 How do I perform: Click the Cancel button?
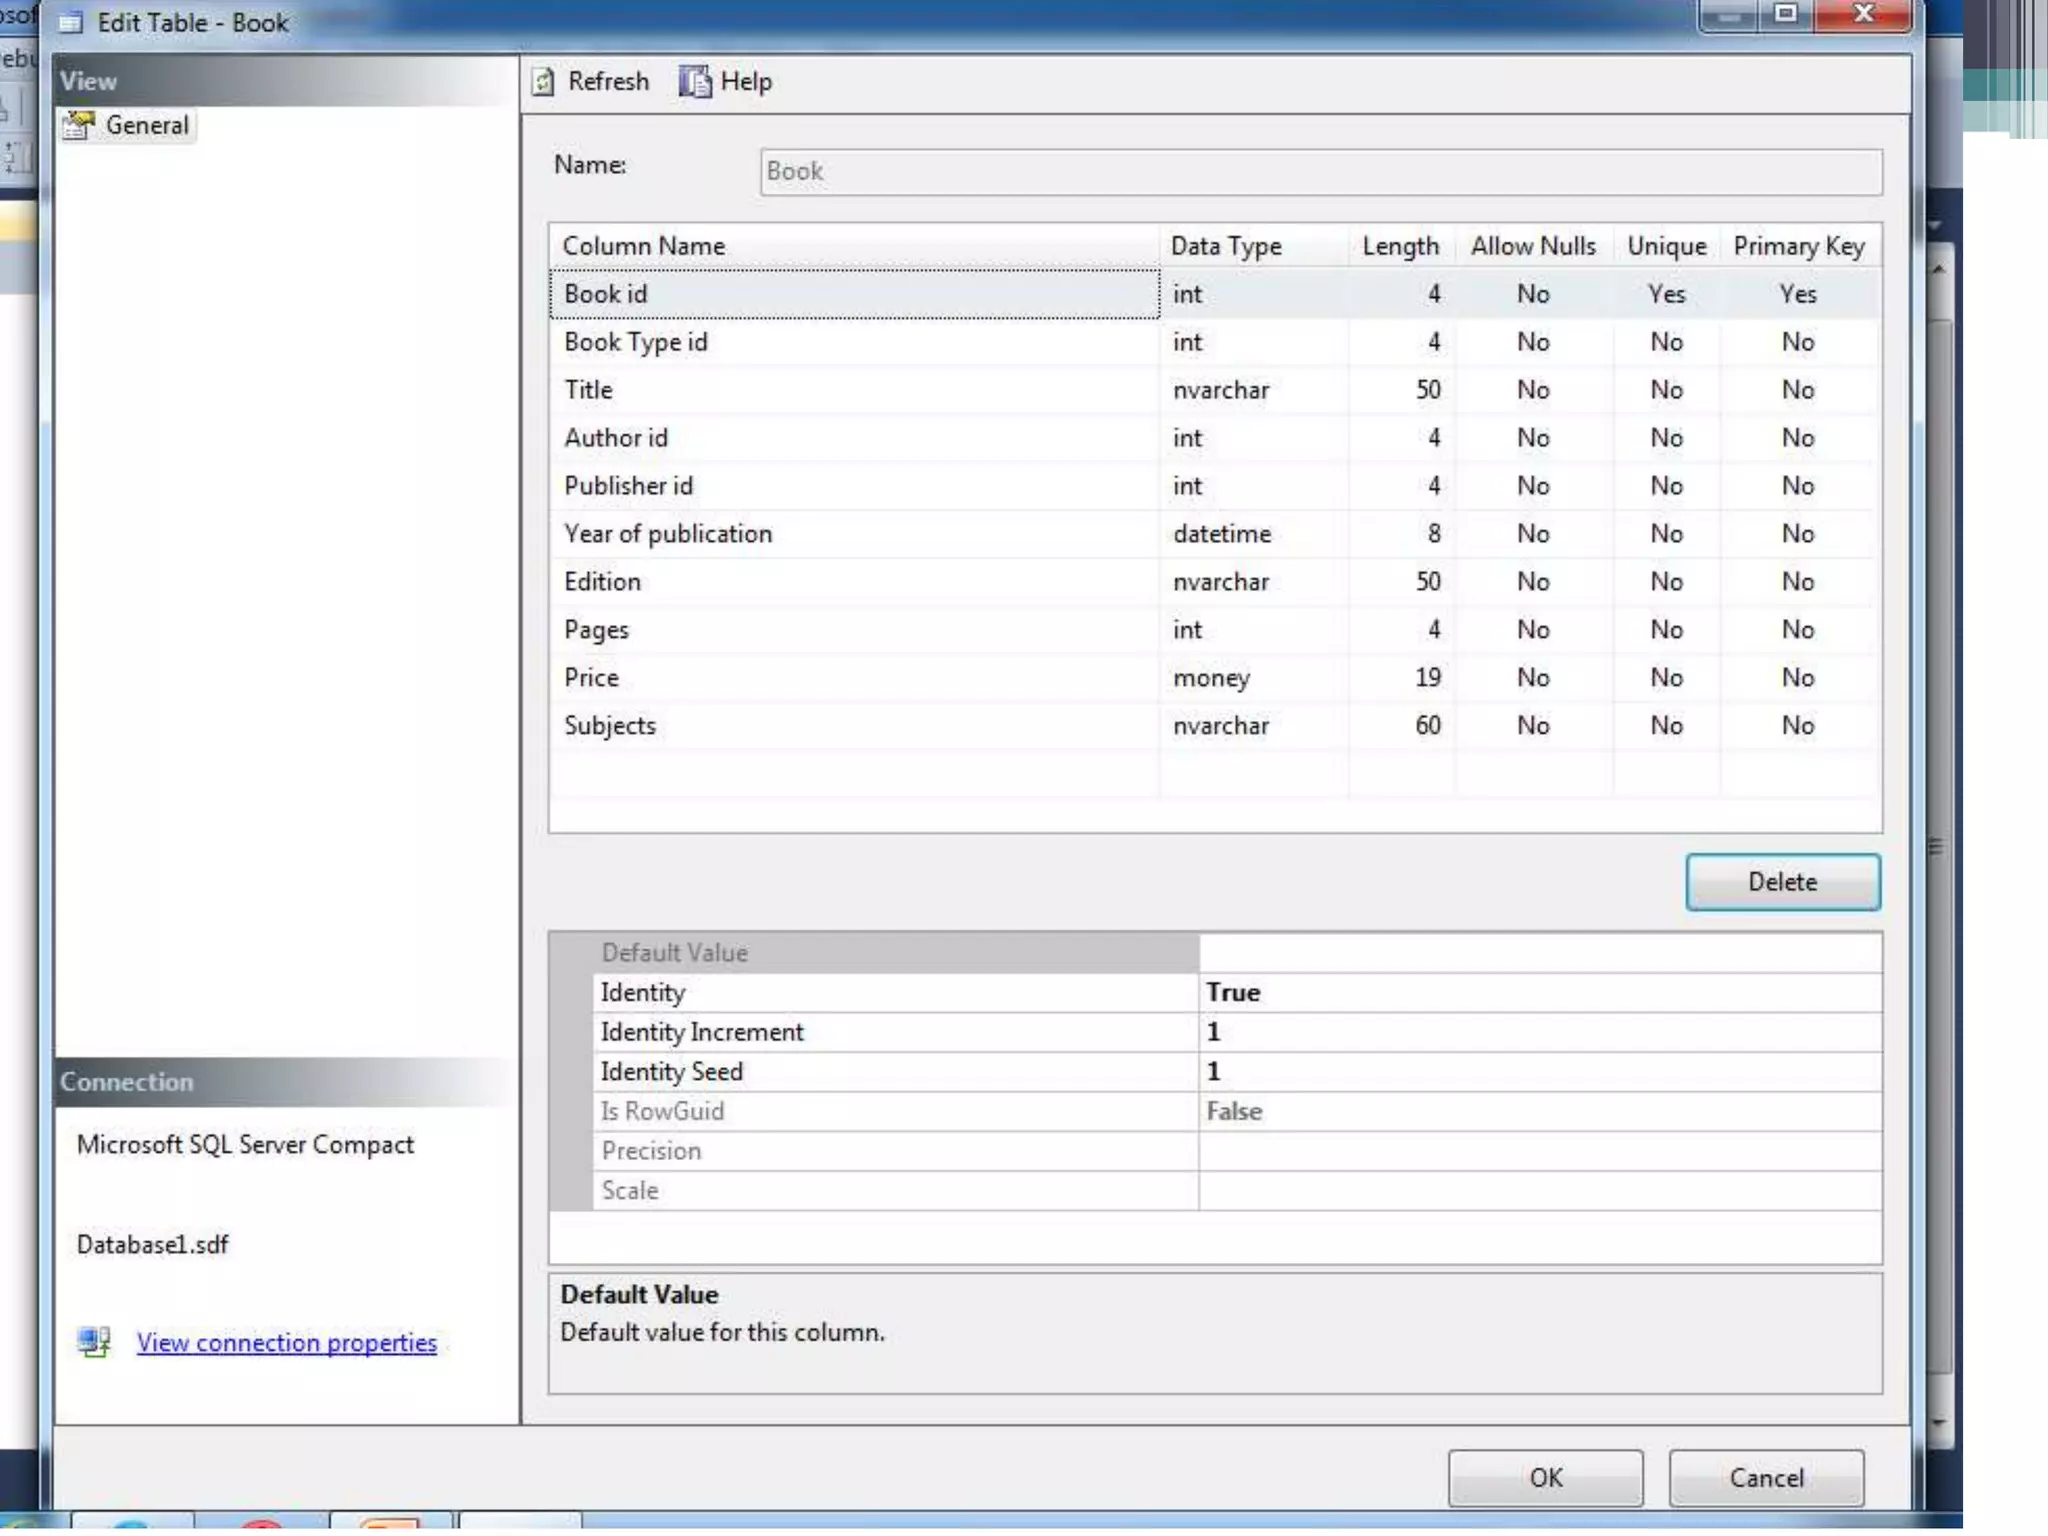tap(1766, 1477)
